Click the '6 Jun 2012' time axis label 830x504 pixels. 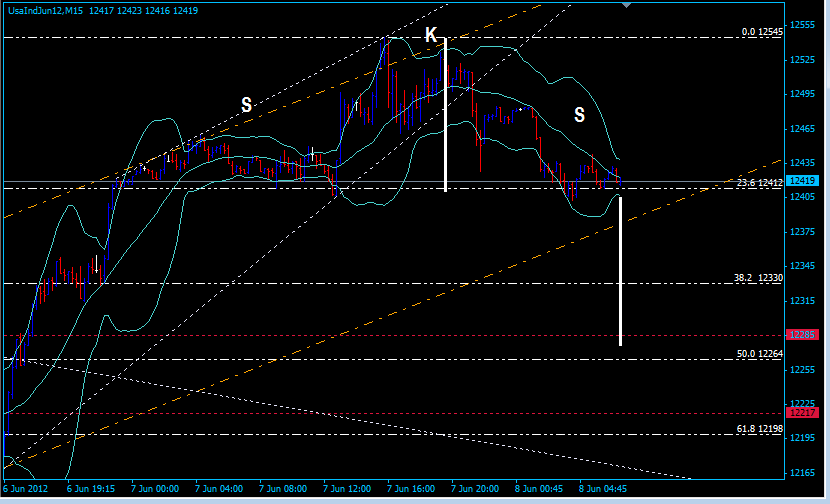tap(26, 489)
